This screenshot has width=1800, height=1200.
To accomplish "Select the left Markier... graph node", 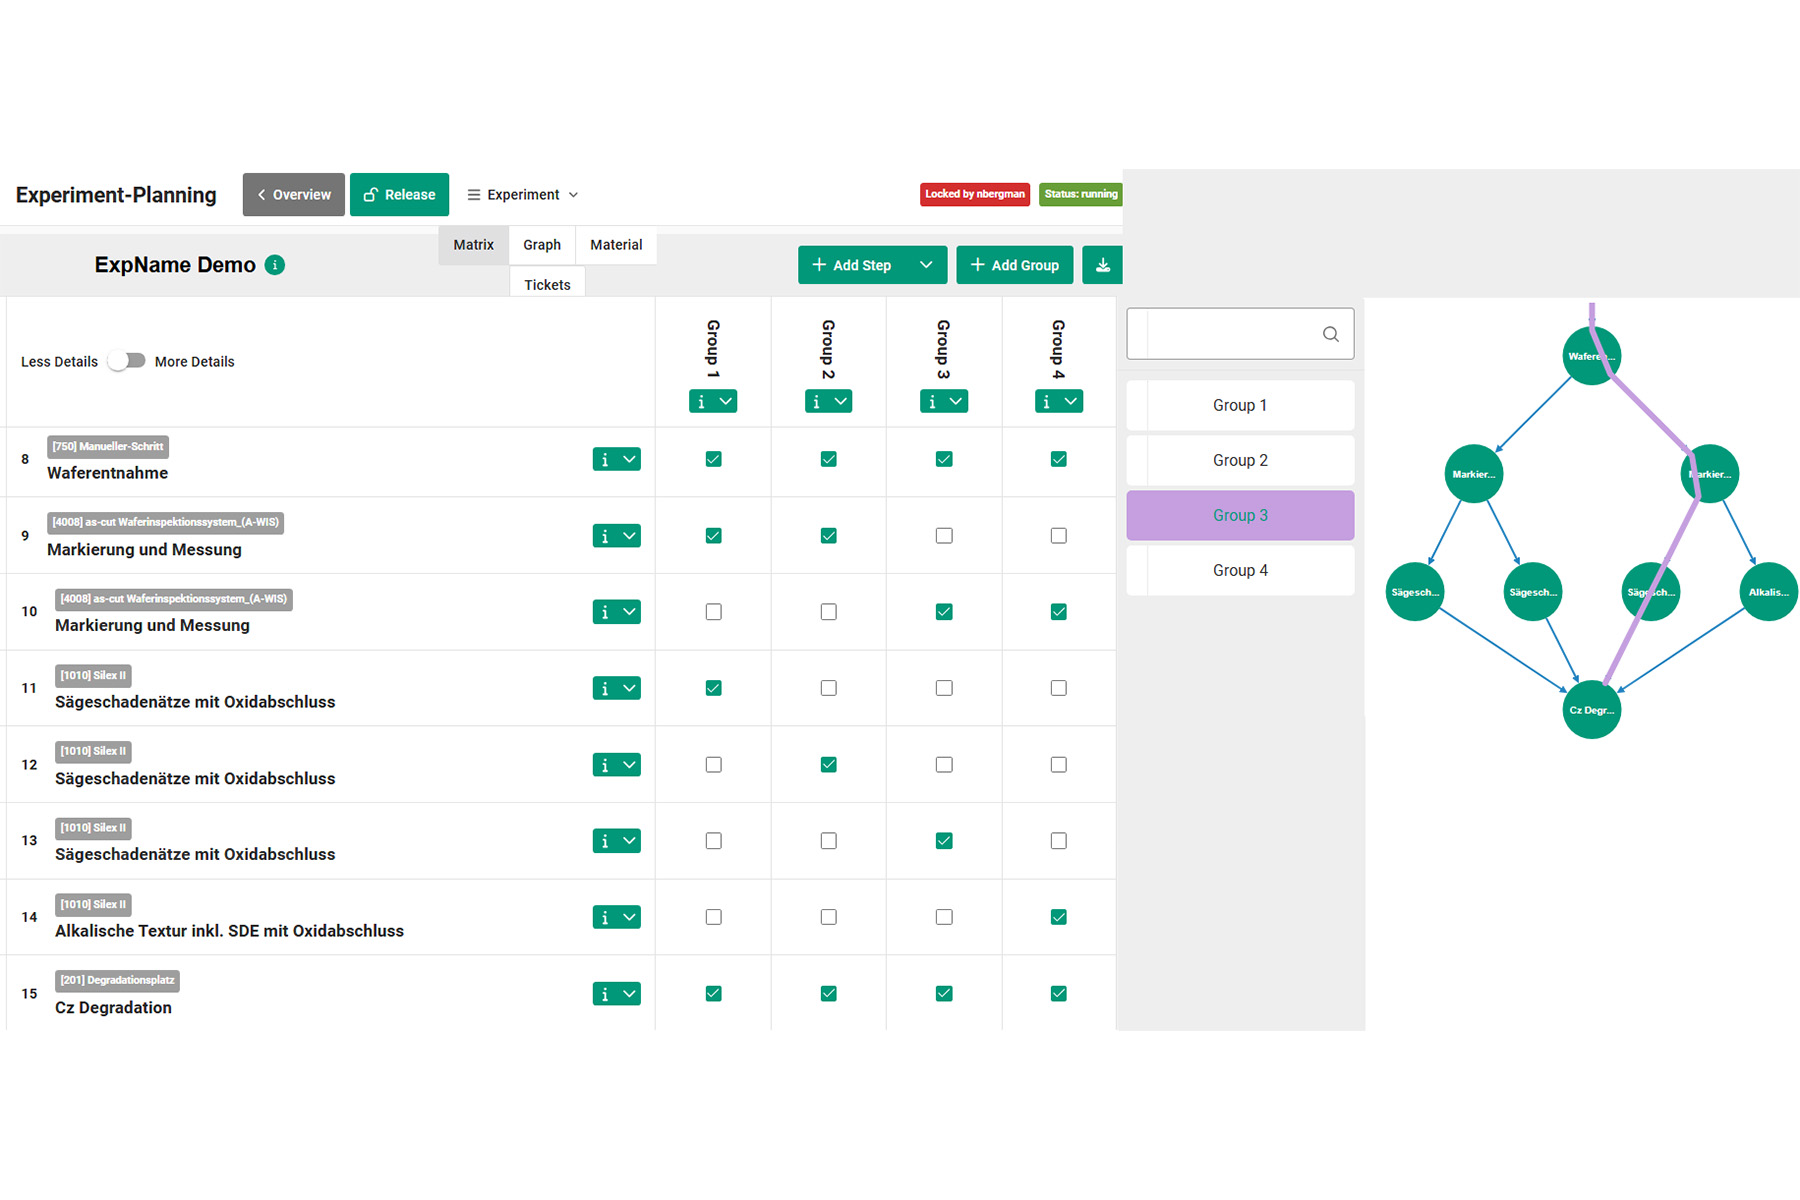I will pyautogui.click(x=1473, y=474).
